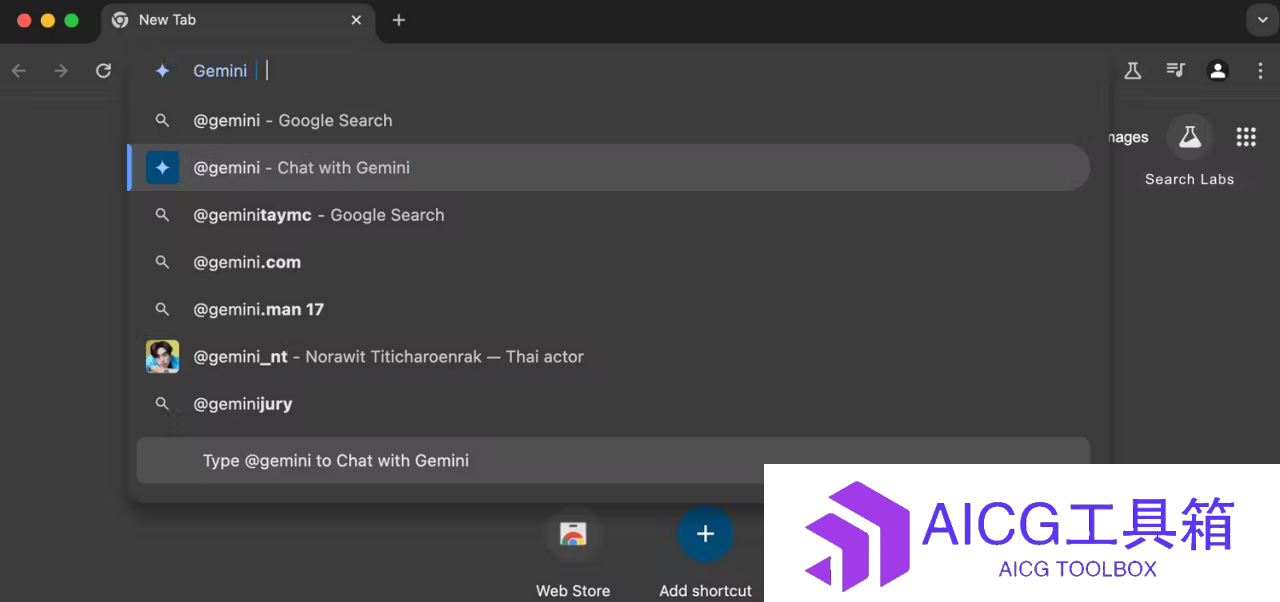Click "Type @gemini to Chat with Gemini" row

click(613, 461)
